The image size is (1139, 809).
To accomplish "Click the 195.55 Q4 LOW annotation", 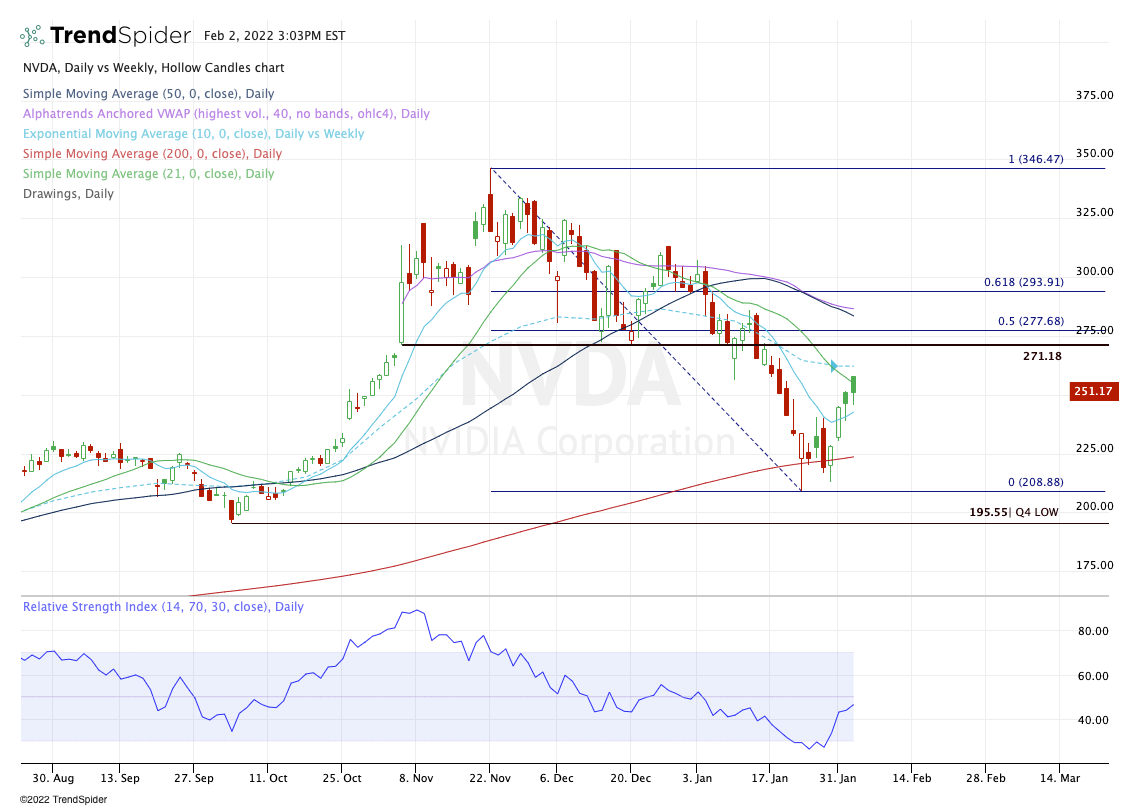I will pos(1013,512).
